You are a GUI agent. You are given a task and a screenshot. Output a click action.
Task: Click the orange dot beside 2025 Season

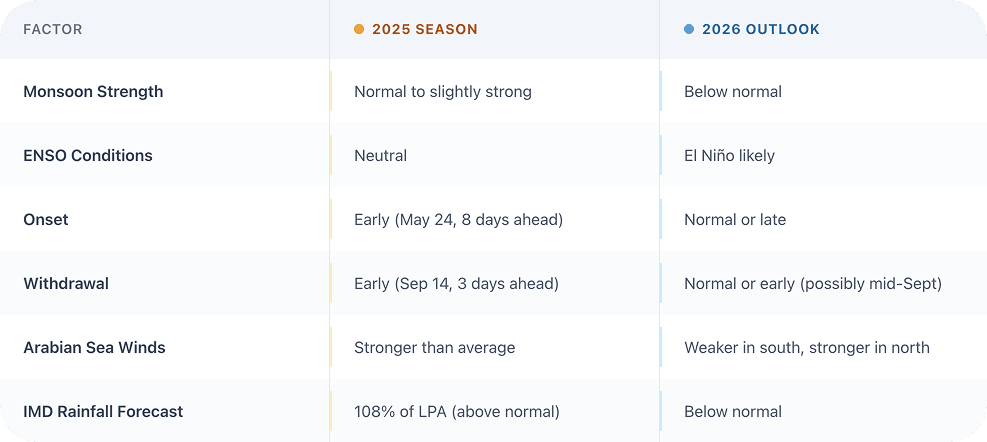click(359, 30)
